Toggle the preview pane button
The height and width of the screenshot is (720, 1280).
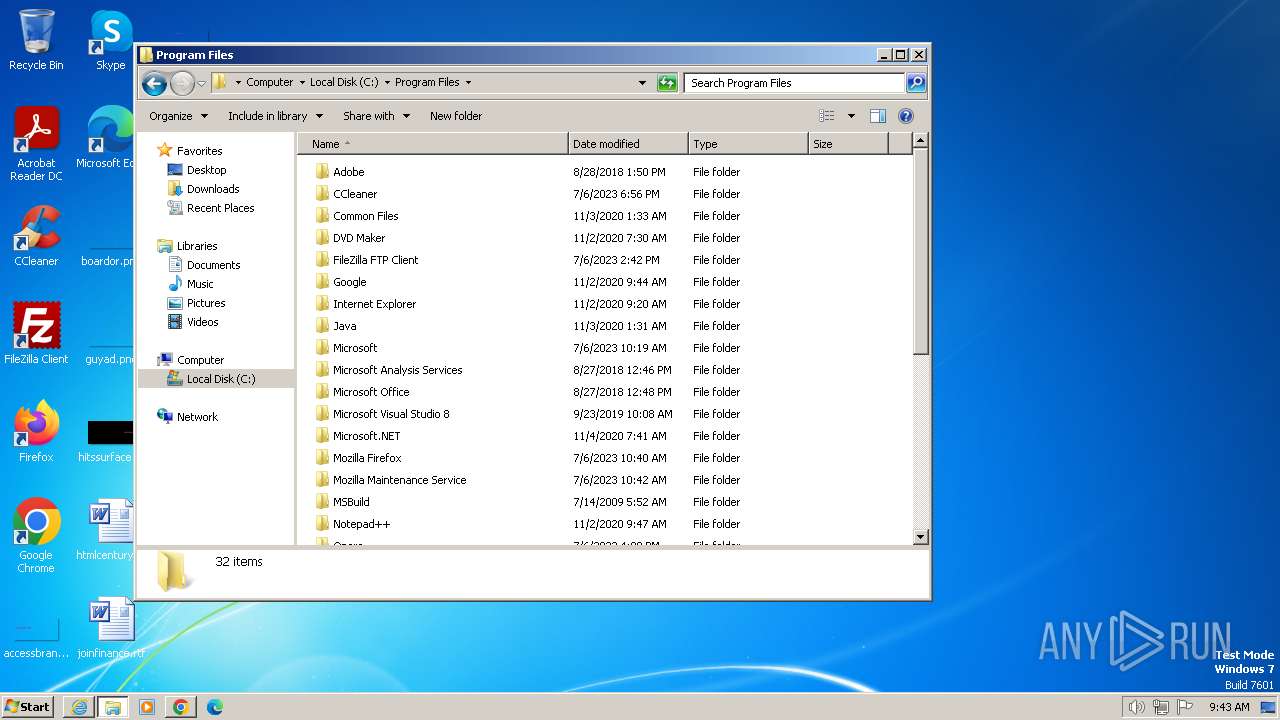coord(877,116)
